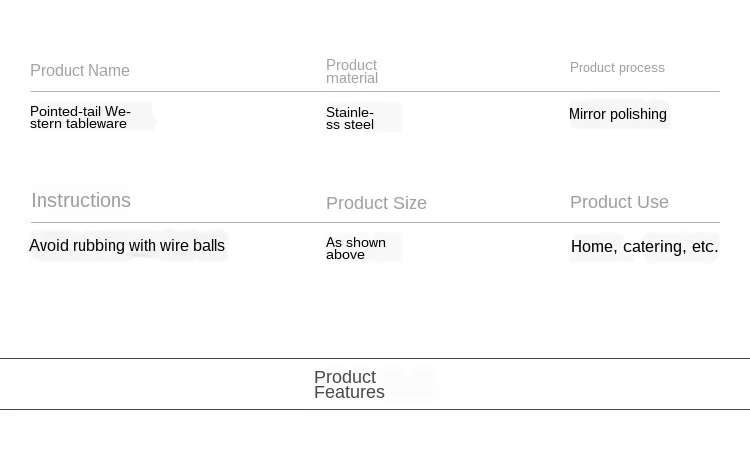The height and width of the screenshot is (468, 750).
Task: Click the Product material header label
Action: [352, 72]
